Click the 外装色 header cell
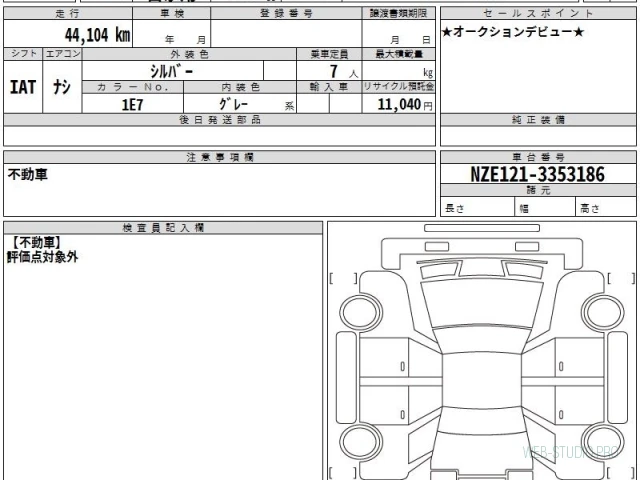This screenshot has height=480, width=640. 189,54
